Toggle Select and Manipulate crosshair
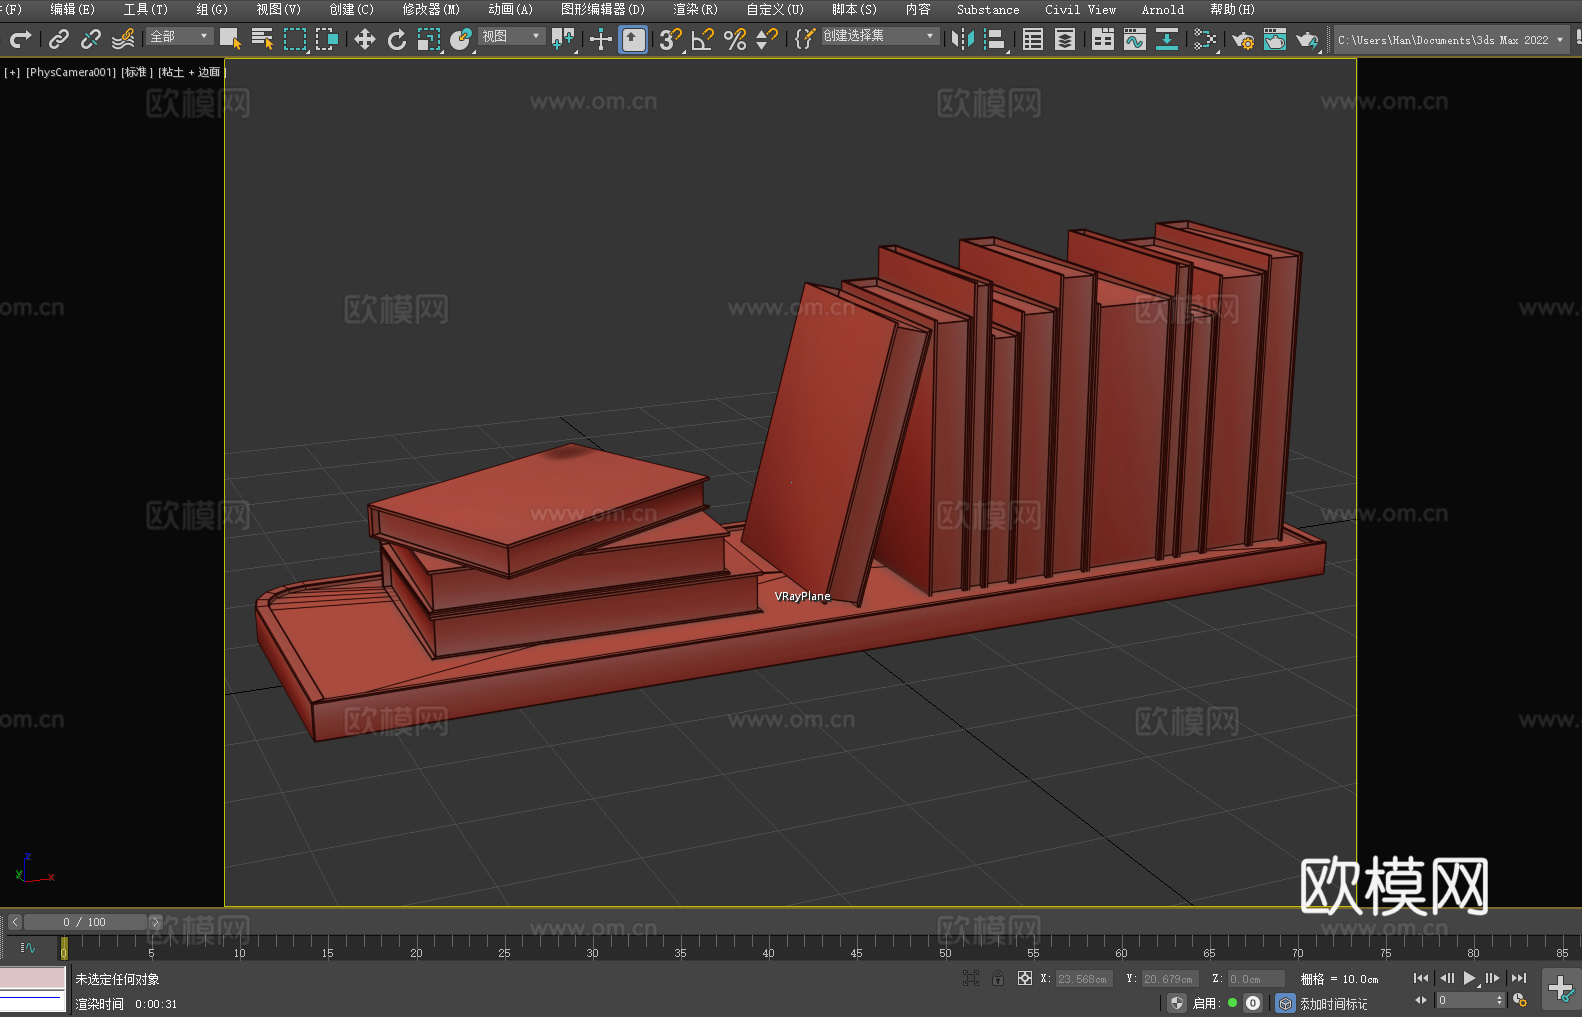This screenshot has height=1017, width=1582. click(600, 39)
